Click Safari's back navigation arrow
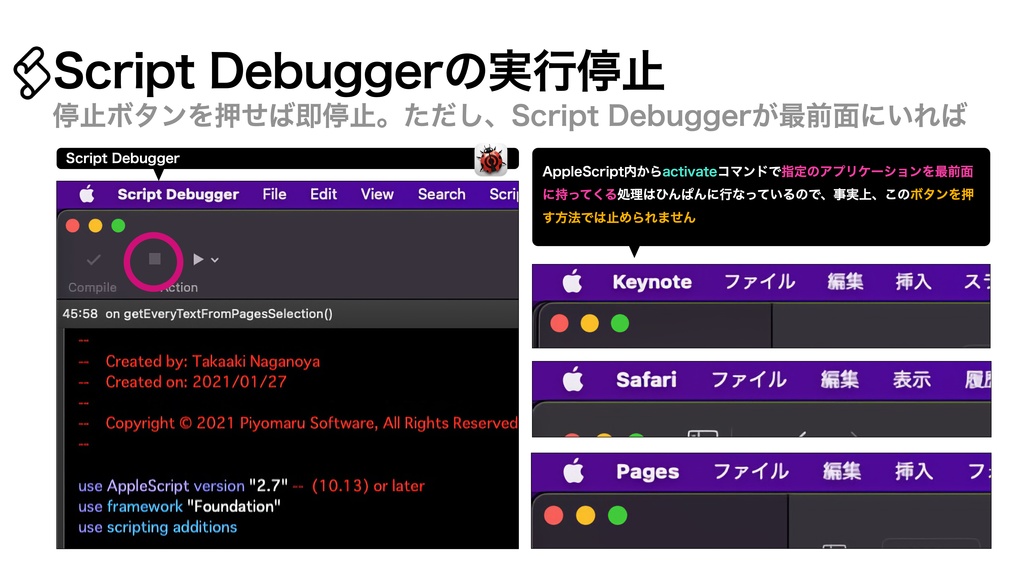The height and width of the screenshot is (576, 1024). (801, 432)
